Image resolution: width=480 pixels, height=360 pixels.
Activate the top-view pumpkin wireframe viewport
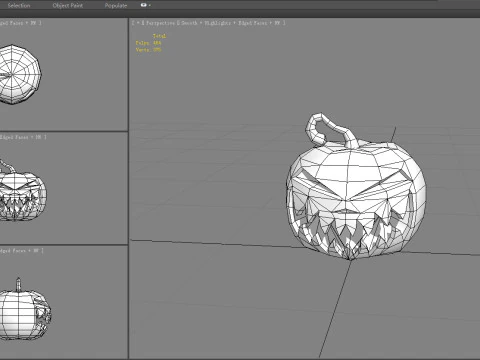pyautogui.click(x=63, y=74)
